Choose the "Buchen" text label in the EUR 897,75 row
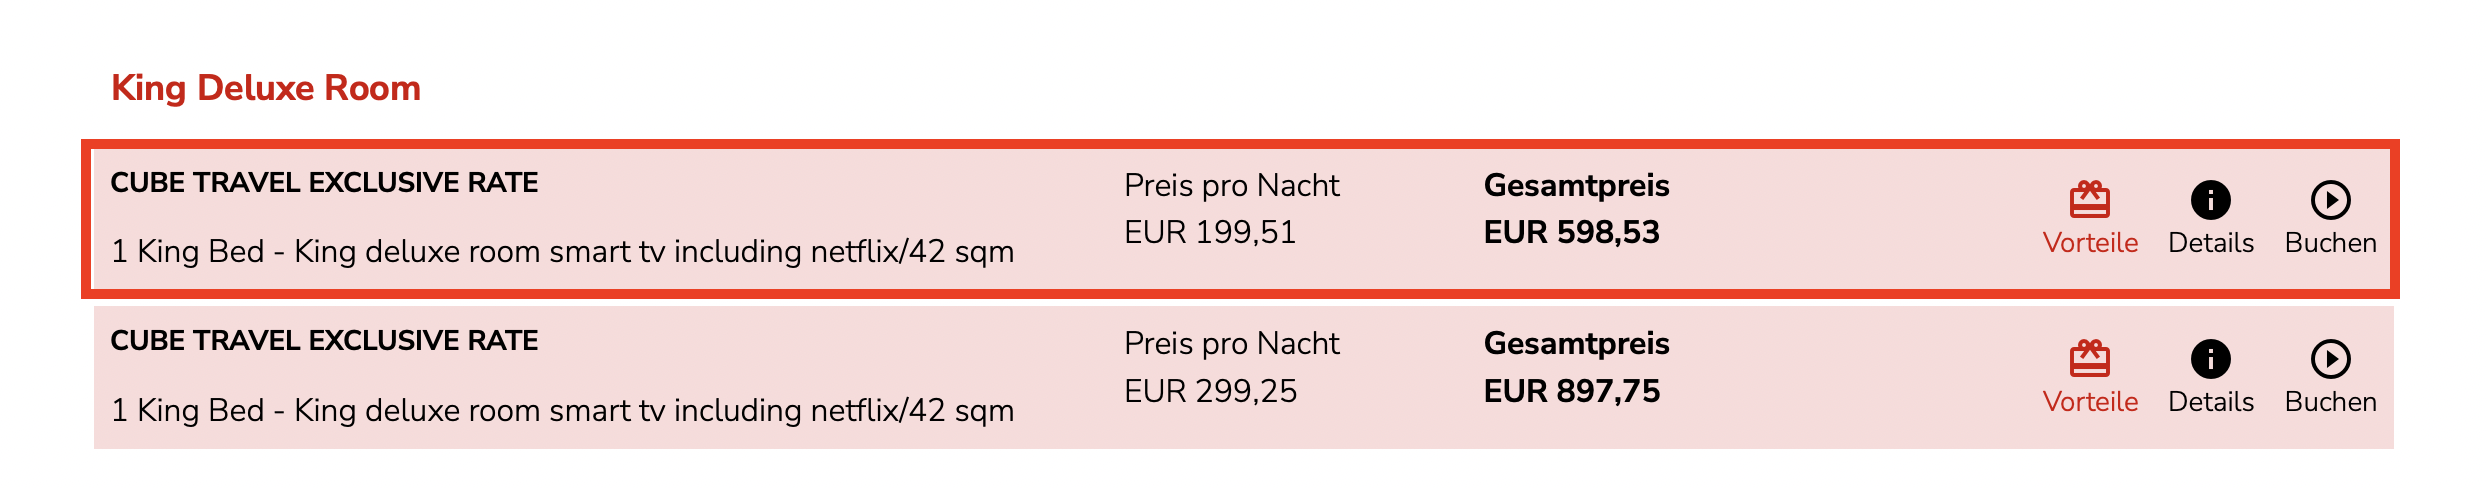The width and height of the screenshot is (2486, 488). (2330, 402)
